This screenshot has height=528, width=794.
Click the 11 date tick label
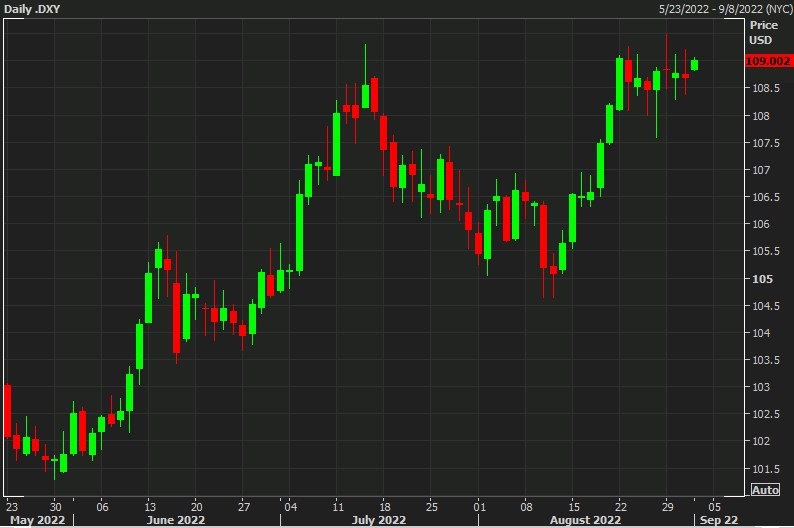point(338,507)
